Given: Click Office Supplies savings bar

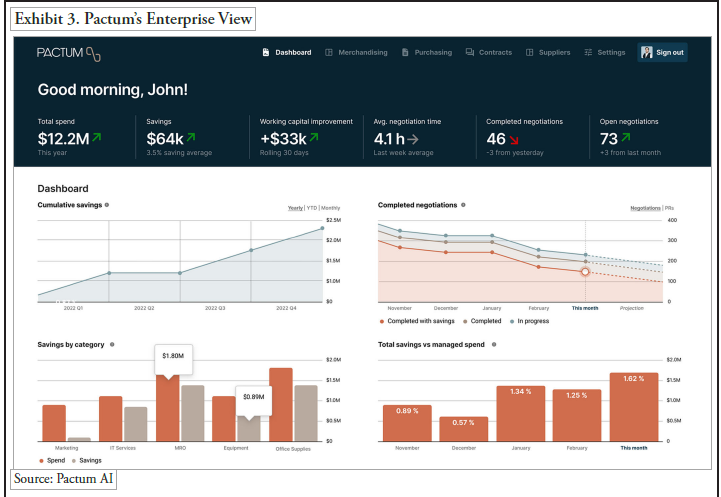Looking at the screenshot, I should (x=306, y=414).
